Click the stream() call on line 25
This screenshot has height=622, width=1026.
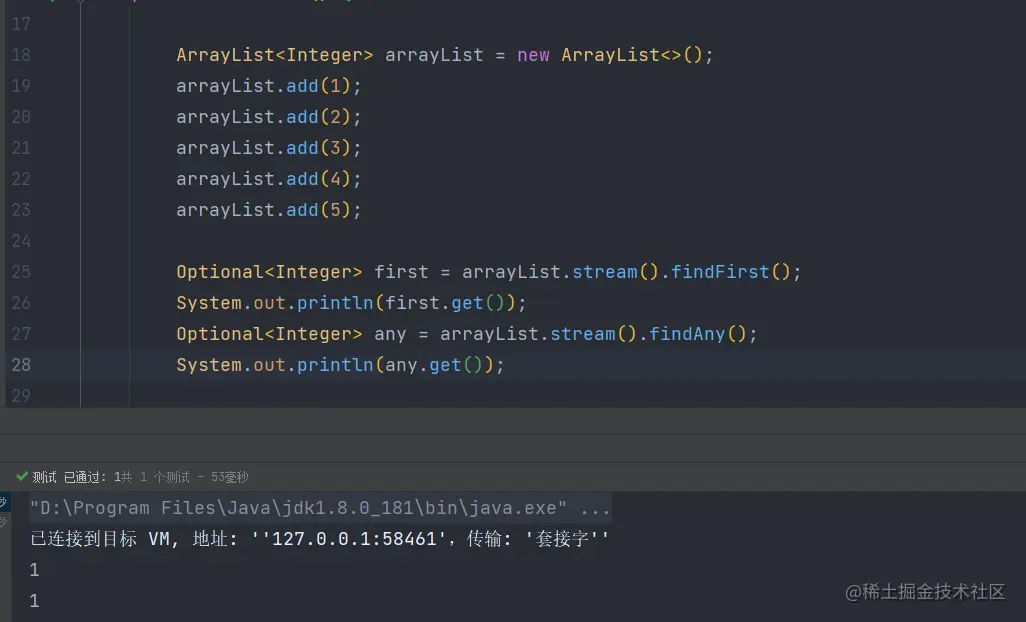click(615, 272)
